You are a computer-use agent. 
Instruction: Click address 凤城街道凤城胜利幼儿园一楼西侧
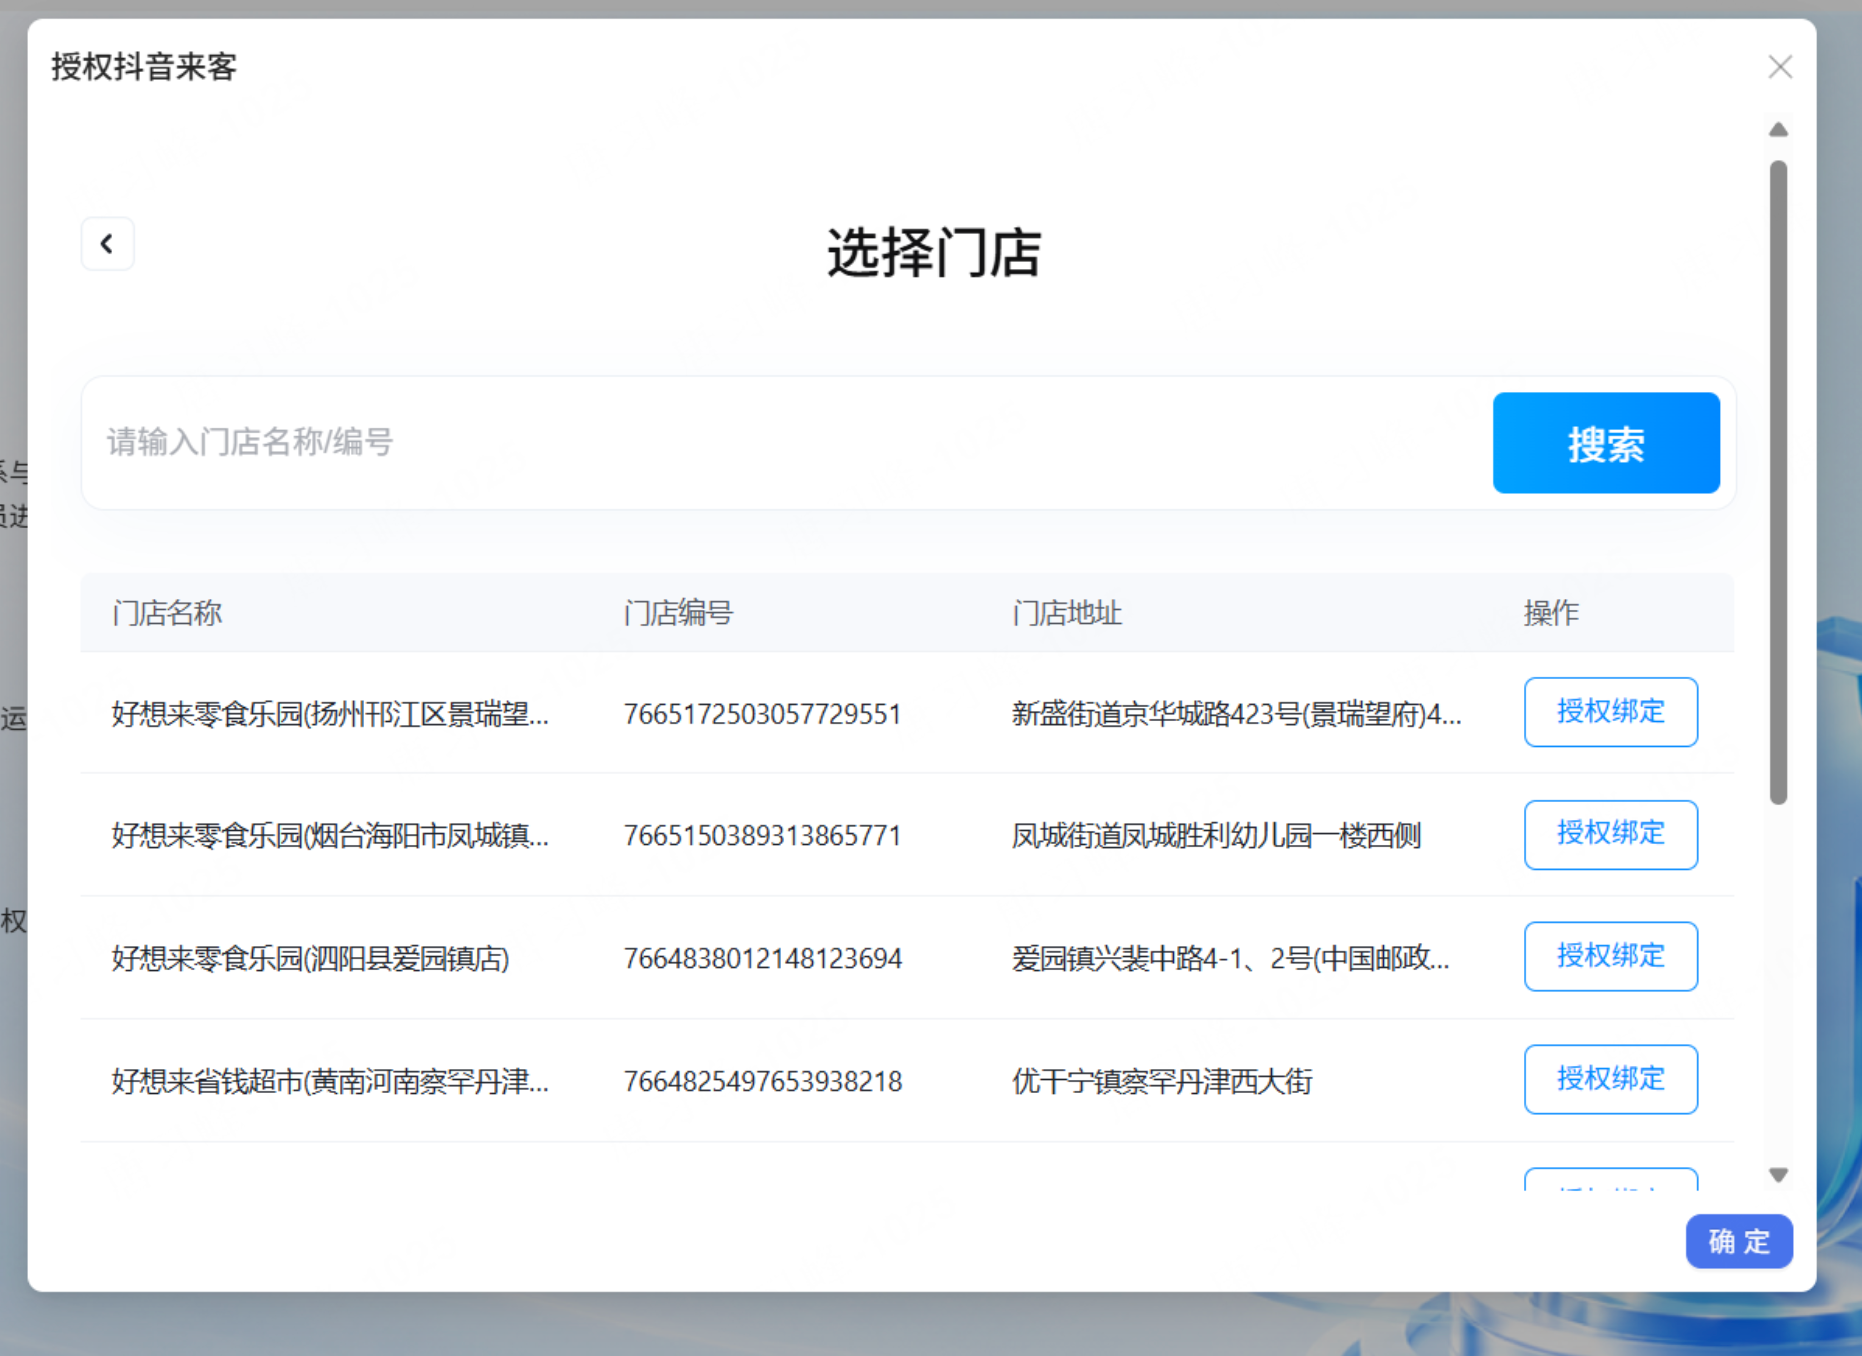point(1216,835)
